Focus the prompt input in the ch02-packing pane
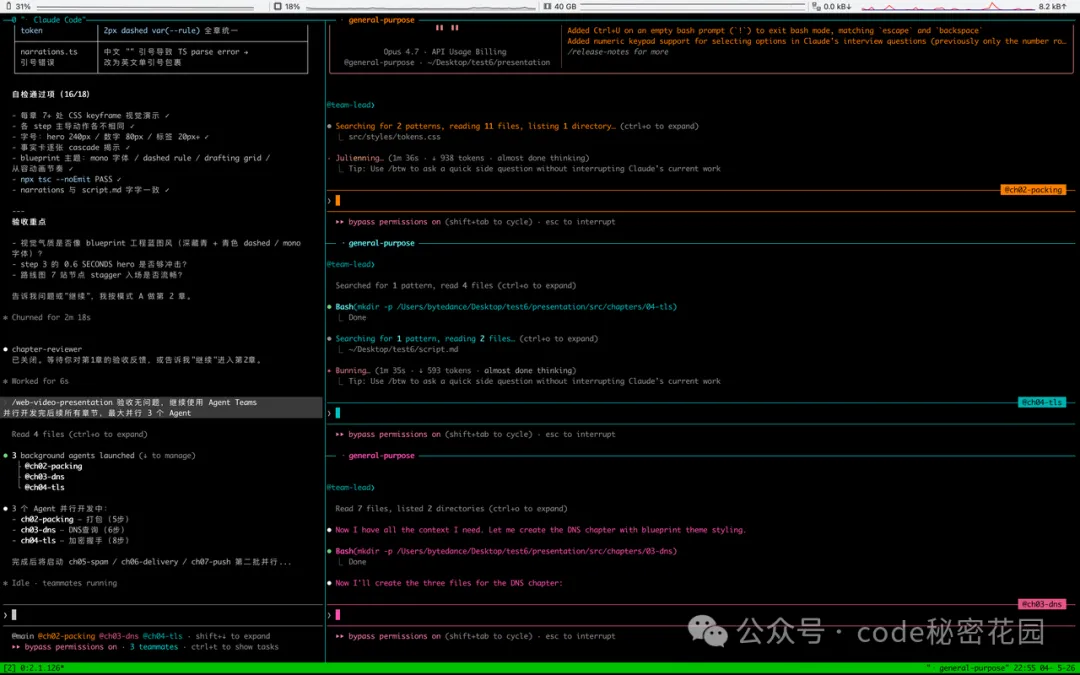Image resolution: width=1080 pixels, height=675 pixels. pos(701,200)
